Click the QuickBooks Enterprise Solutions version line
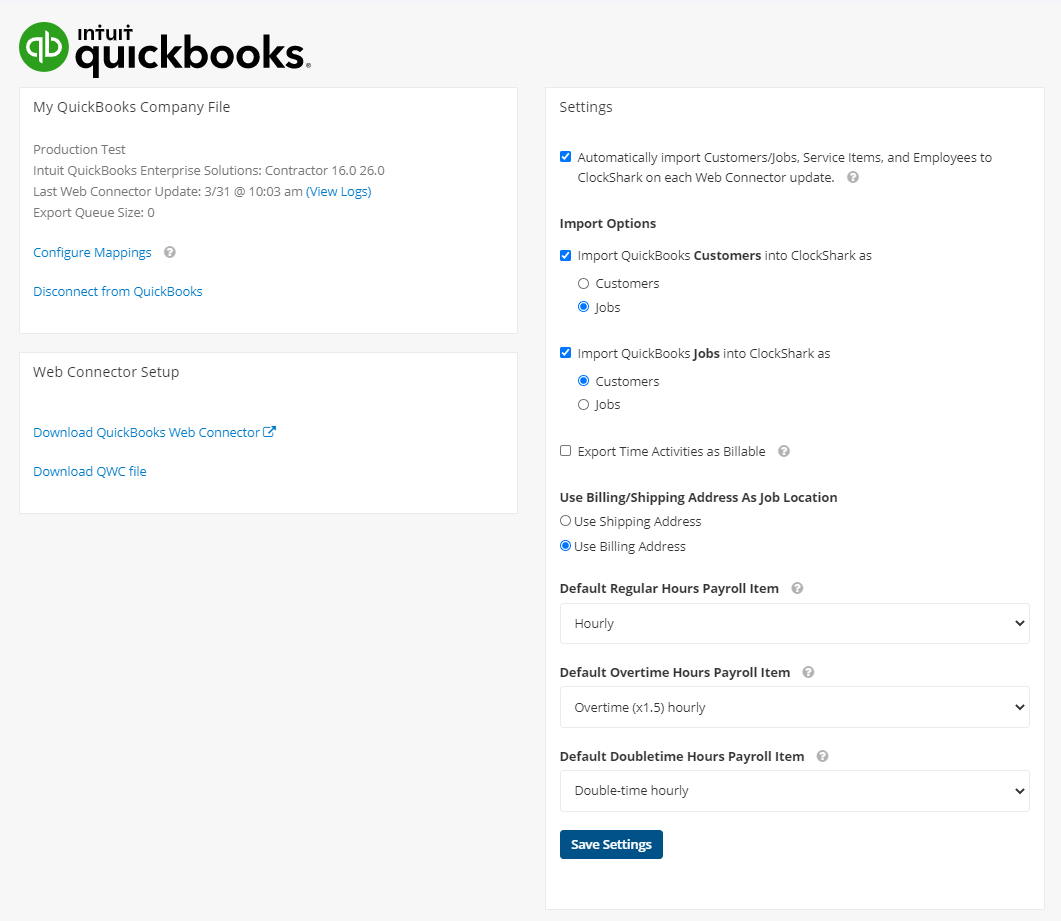This screenshot has width=1061, height=921. 209,171
